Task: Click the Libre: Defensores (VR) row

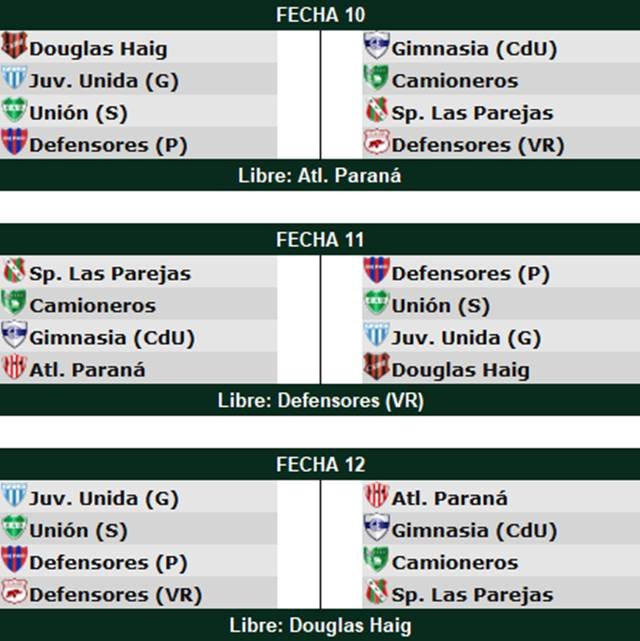Action: (x=320, y=401)
